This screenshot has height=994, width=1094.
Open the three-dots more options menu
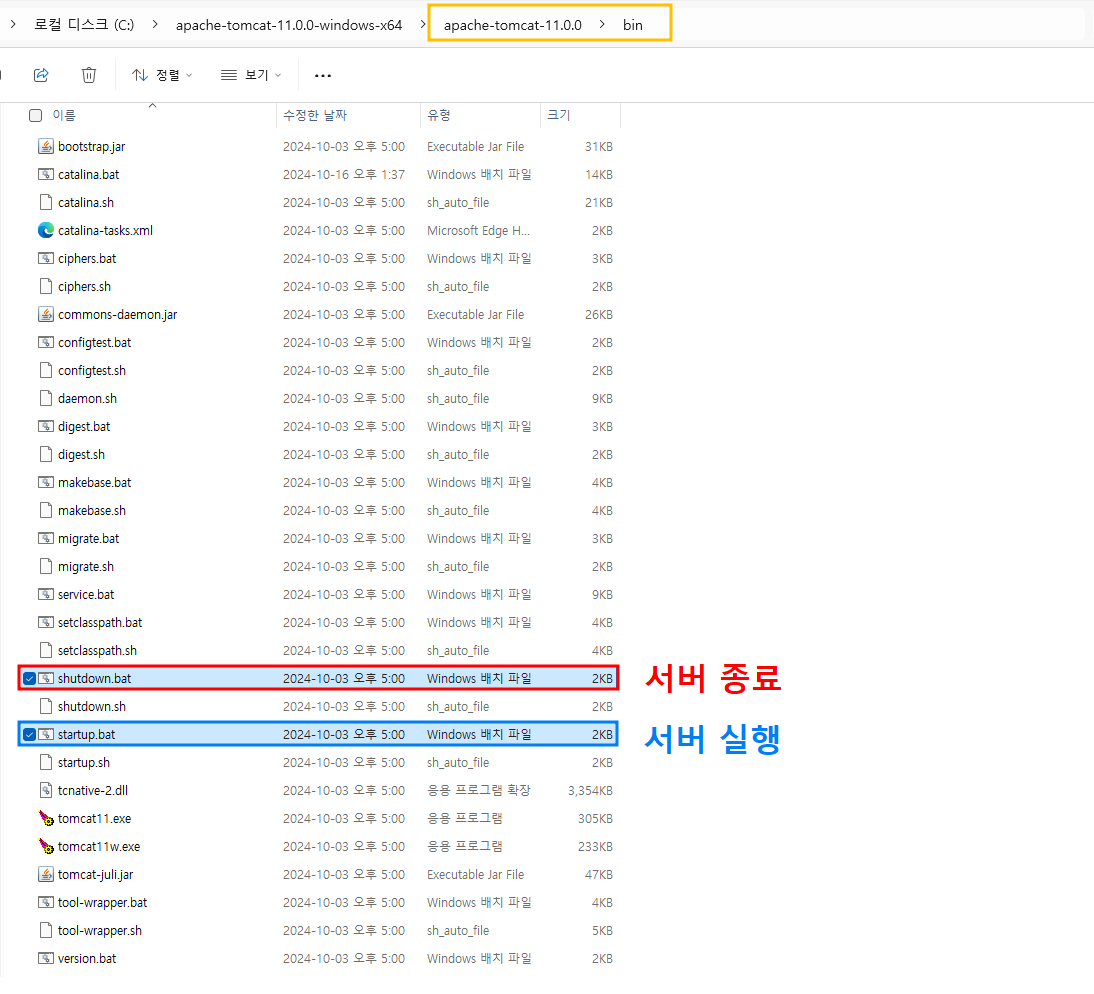[322, 75]
